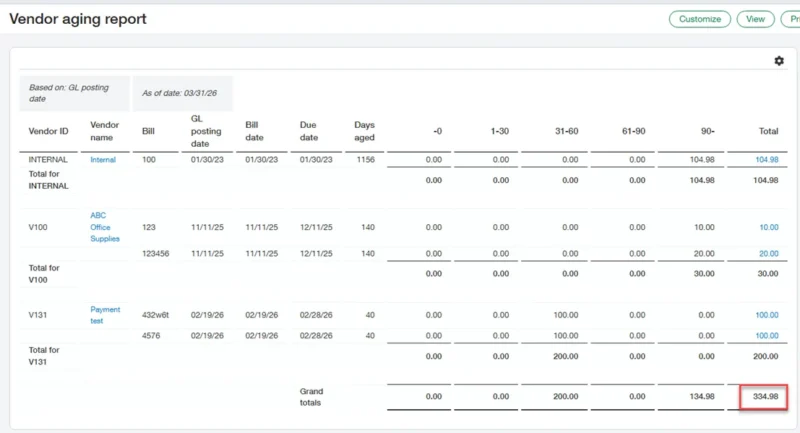Open the 100.00 total link for bill 4576
The width and height of the screenshot is (800, 433).
pos(766,336)
